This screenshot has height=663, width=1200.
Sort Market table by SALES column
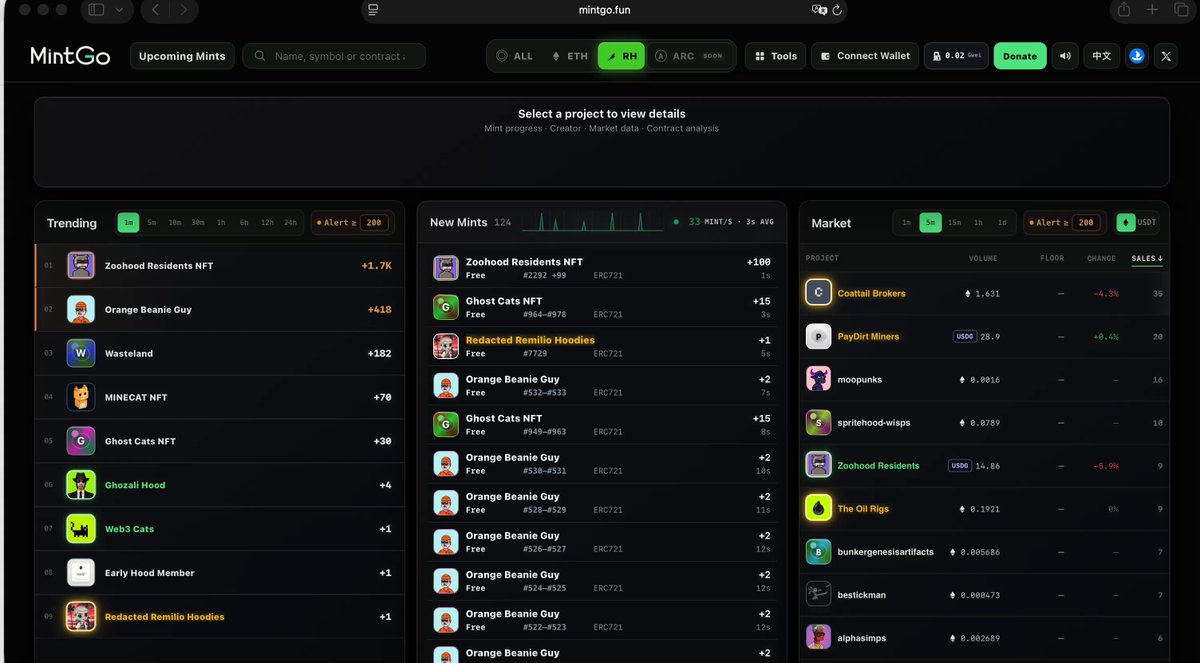point(1147,258)
